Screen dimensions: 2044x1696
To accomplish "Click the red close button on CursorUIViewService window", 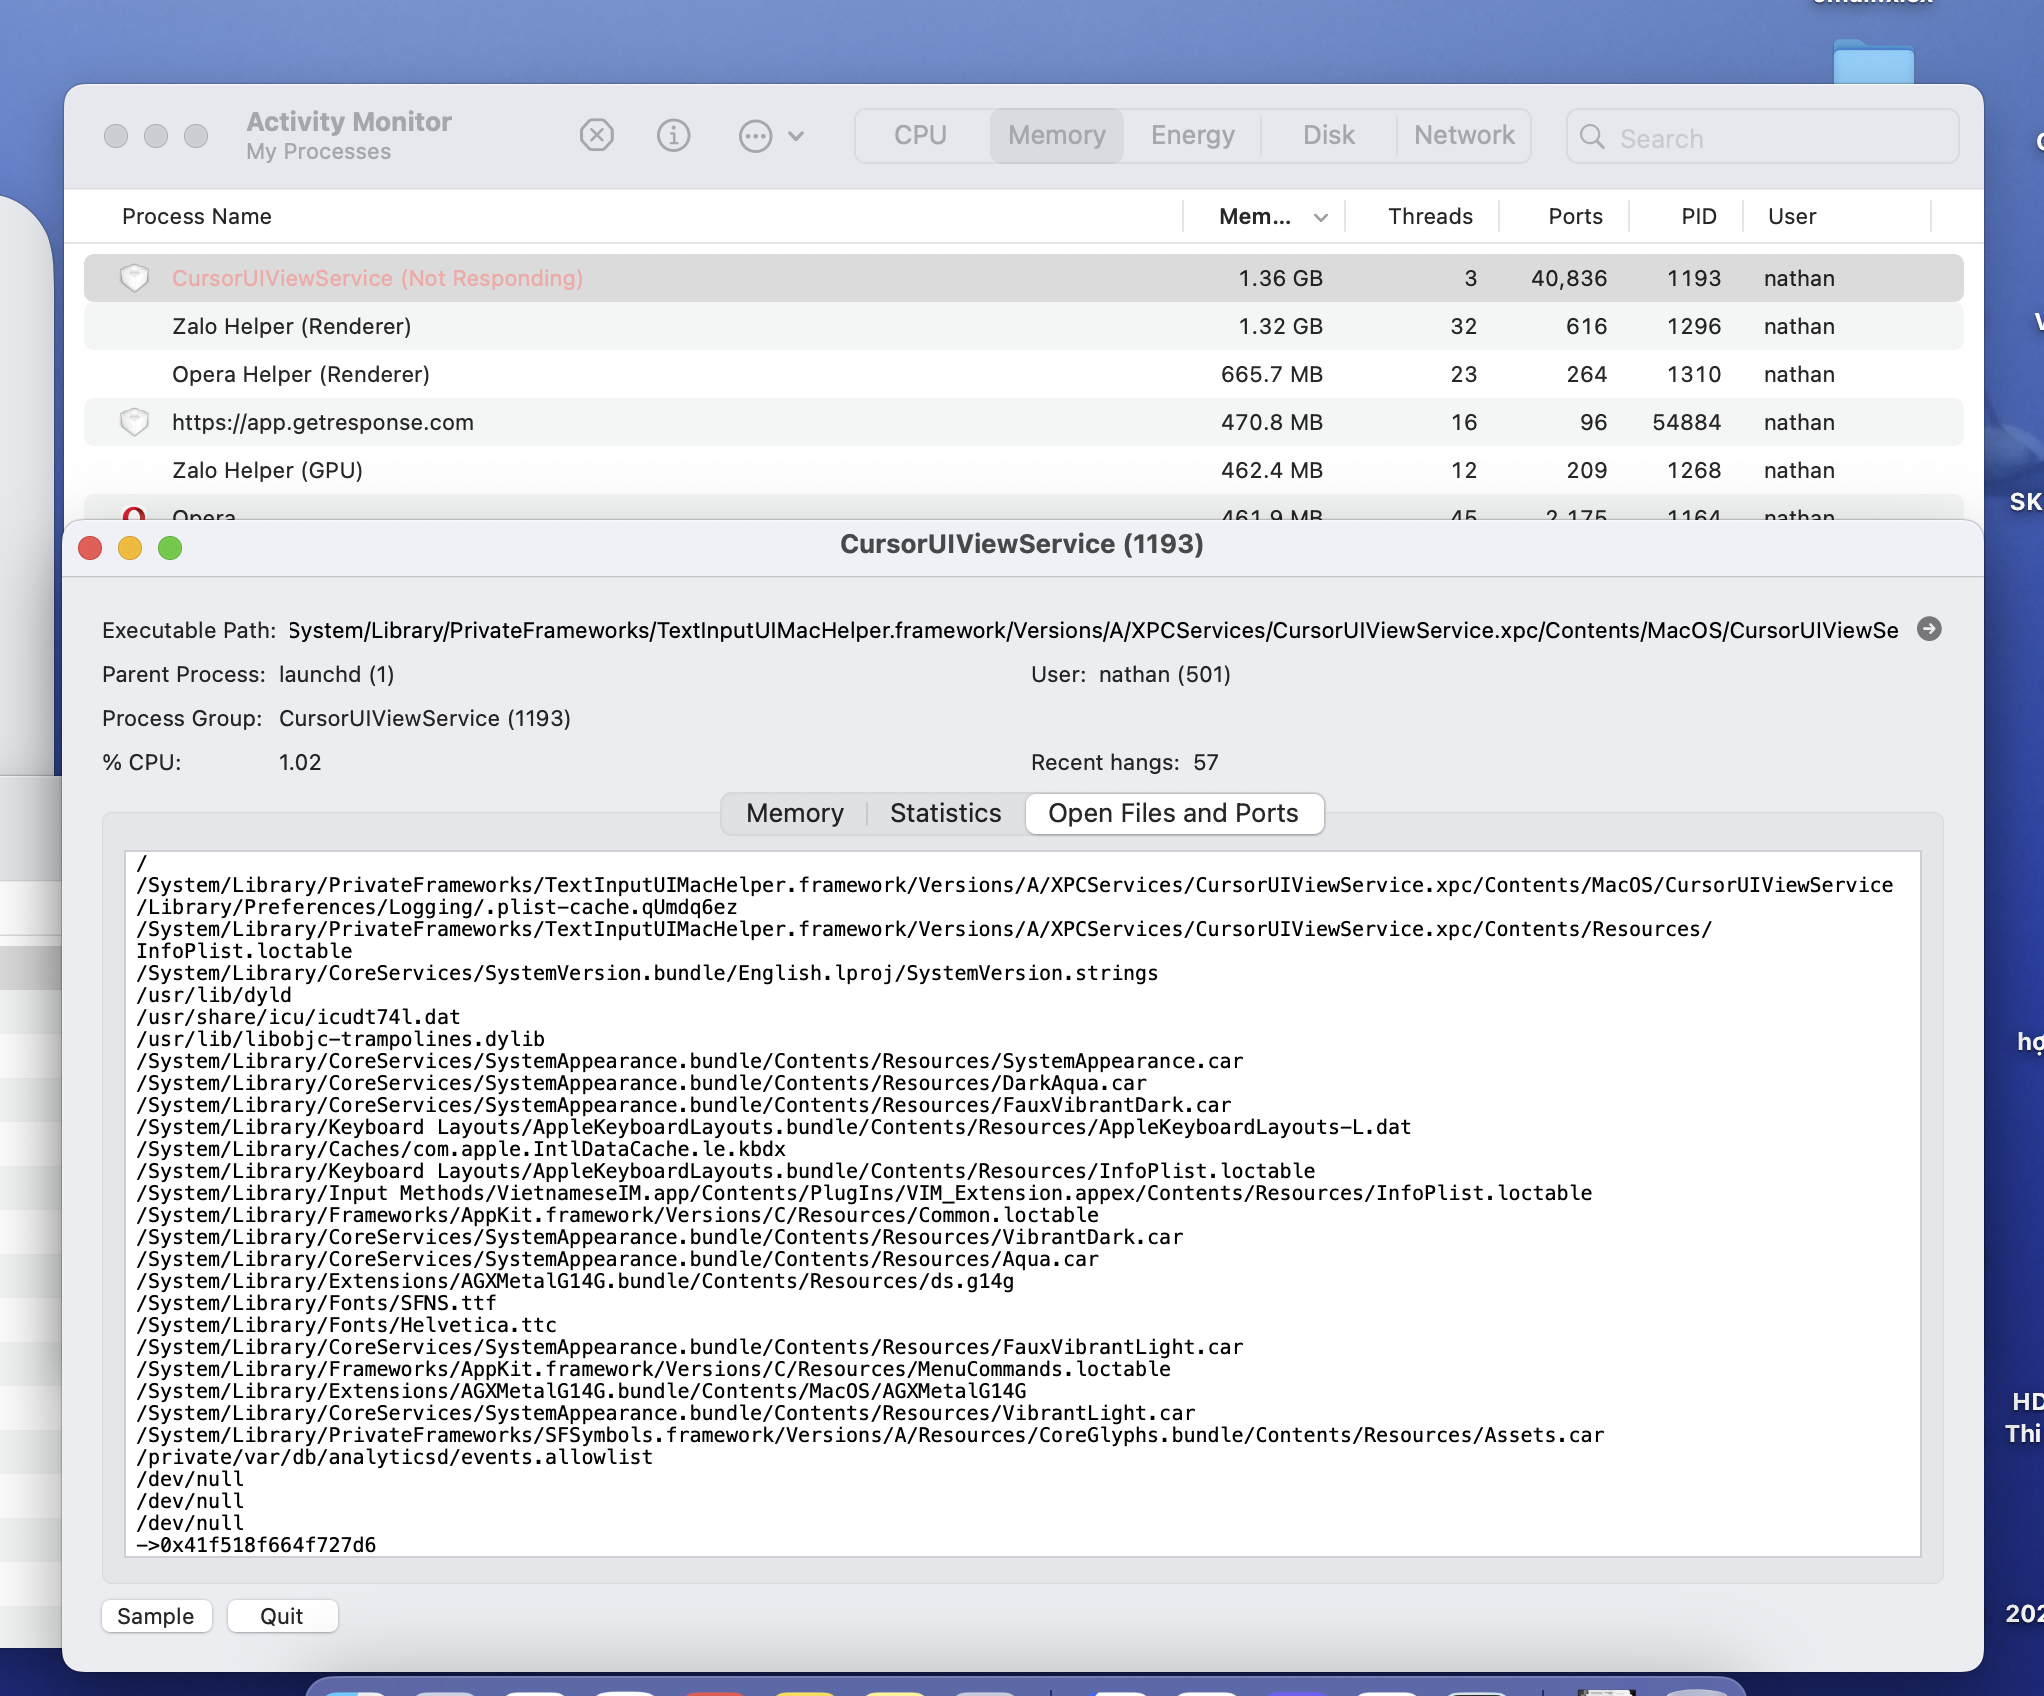I will 90,548.
